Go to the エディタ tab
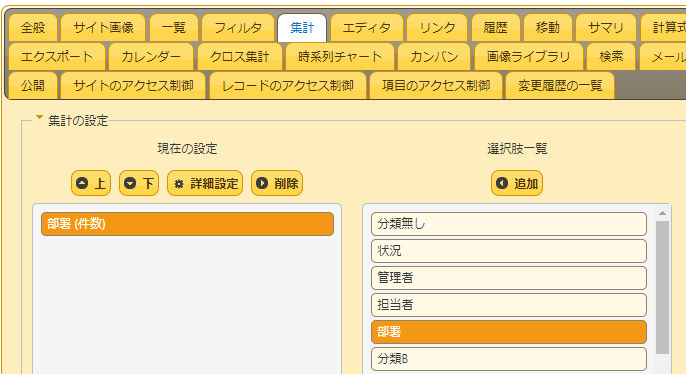The width and height of the screenshot is (686, 374). [367, 28]
